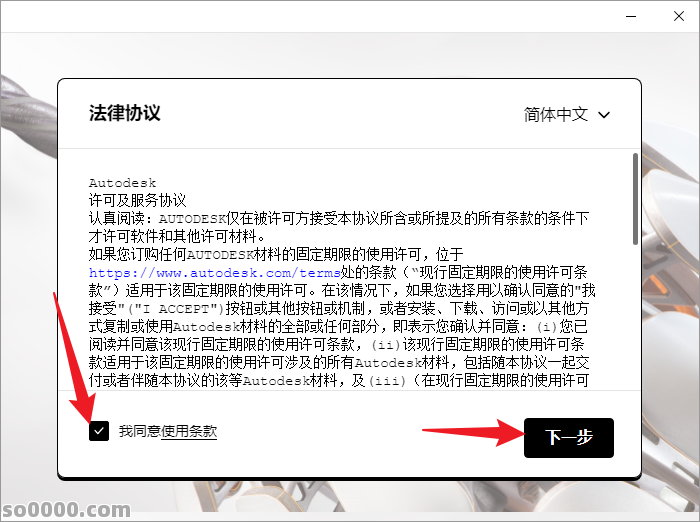The height and width of the screenshot is (522, 700).
Task: Click the blank installer title bar
Action: (300, 17)
